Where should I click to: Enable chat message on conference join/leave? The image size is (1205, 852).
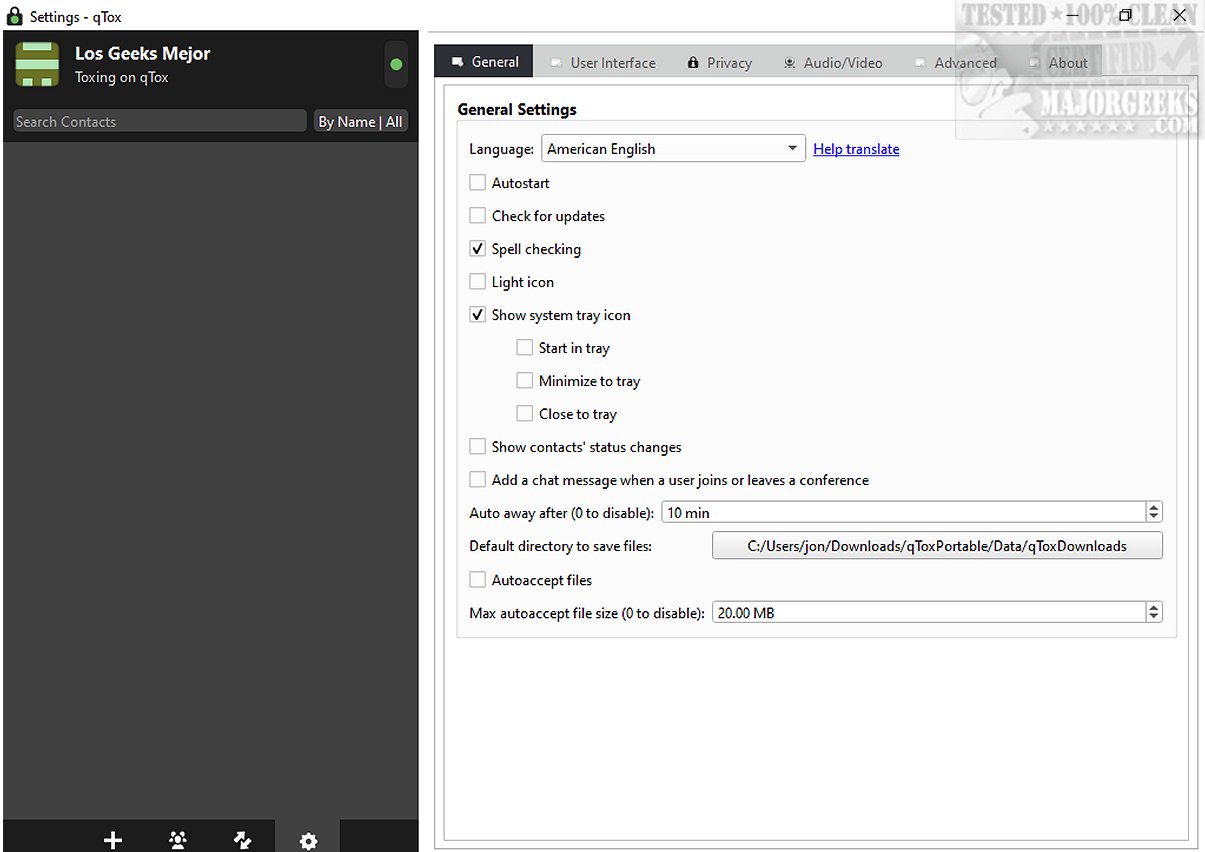(x=478, y=480)
